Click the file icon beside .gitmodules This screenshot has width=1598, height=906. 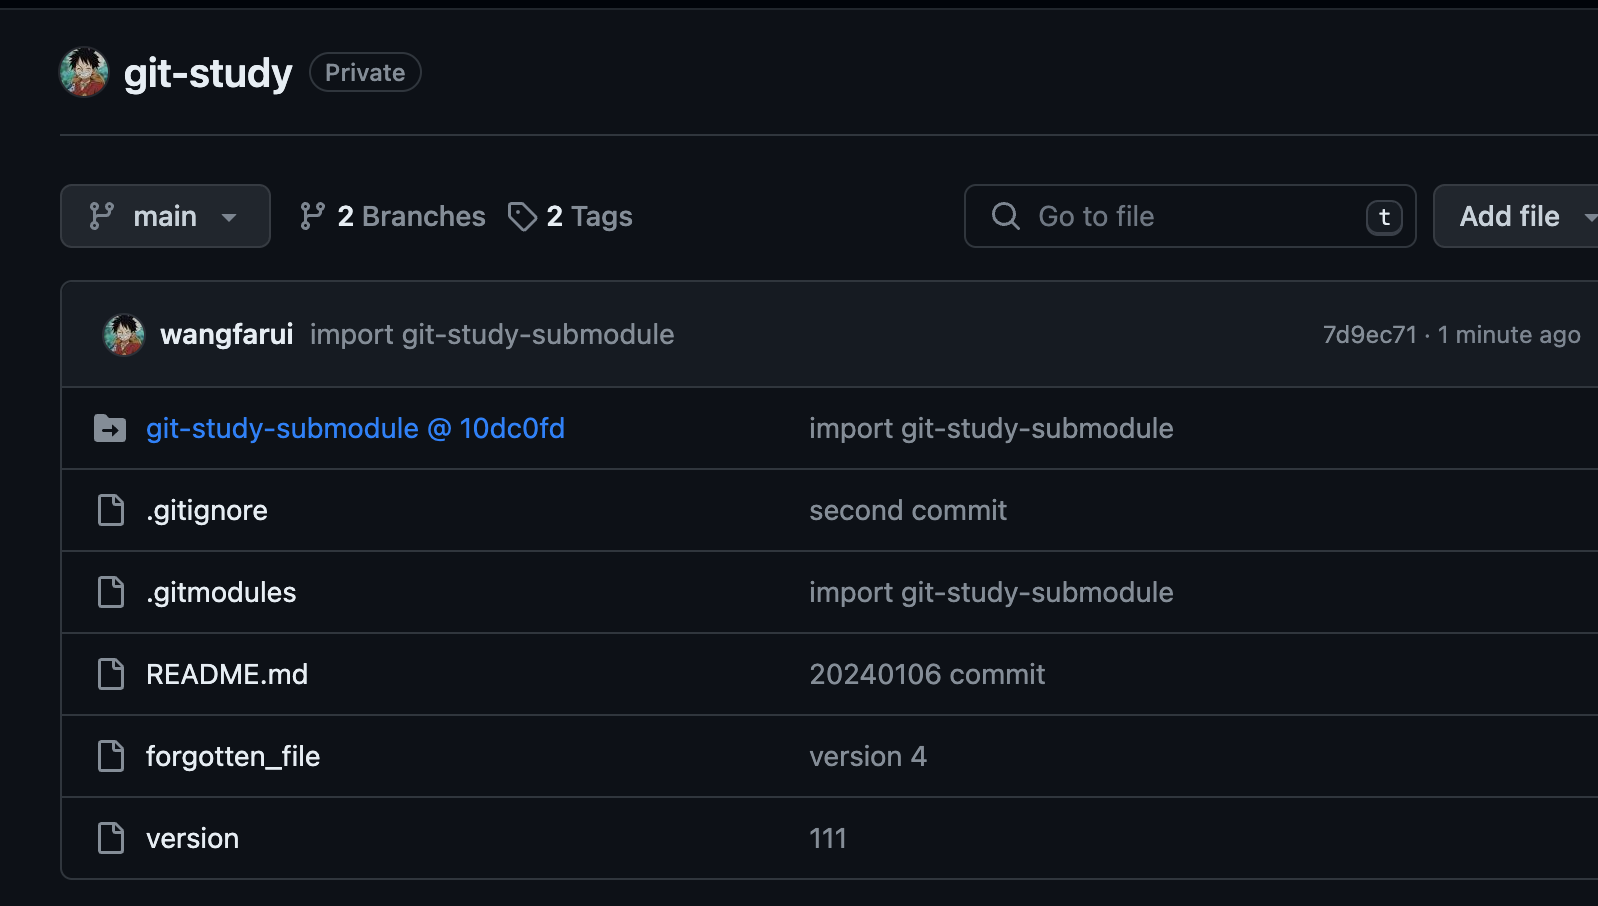coord(111,592)
